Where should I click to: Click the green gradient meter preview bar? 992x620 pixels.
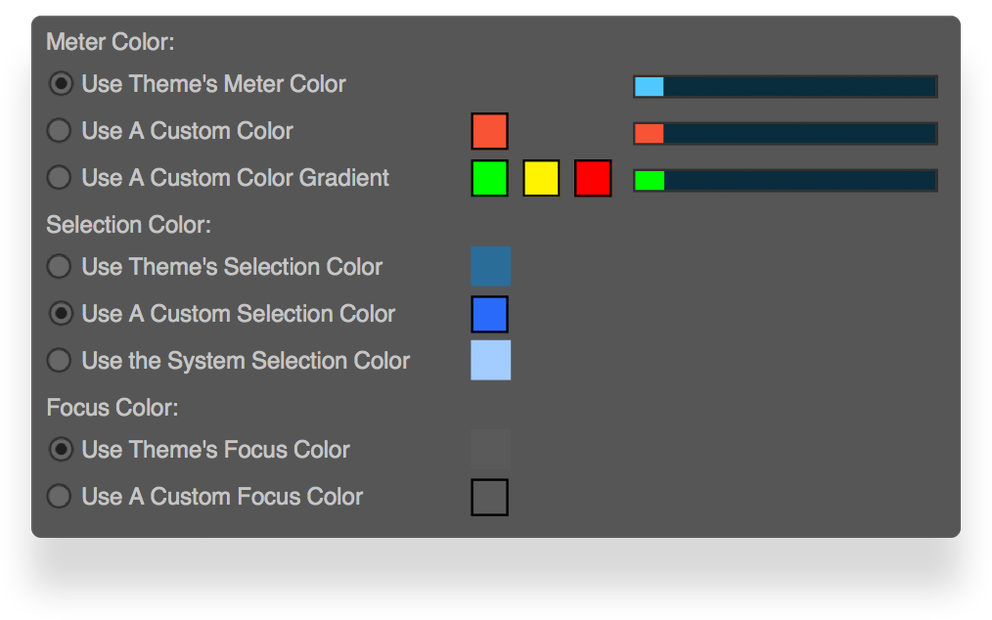coord(785,181)
